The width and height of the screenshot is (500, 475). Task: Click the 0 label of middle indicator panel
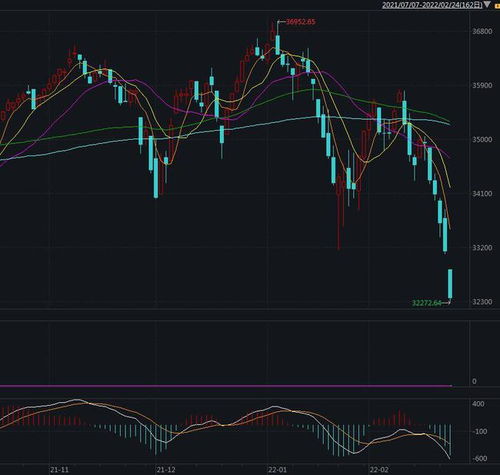point(474,381)
